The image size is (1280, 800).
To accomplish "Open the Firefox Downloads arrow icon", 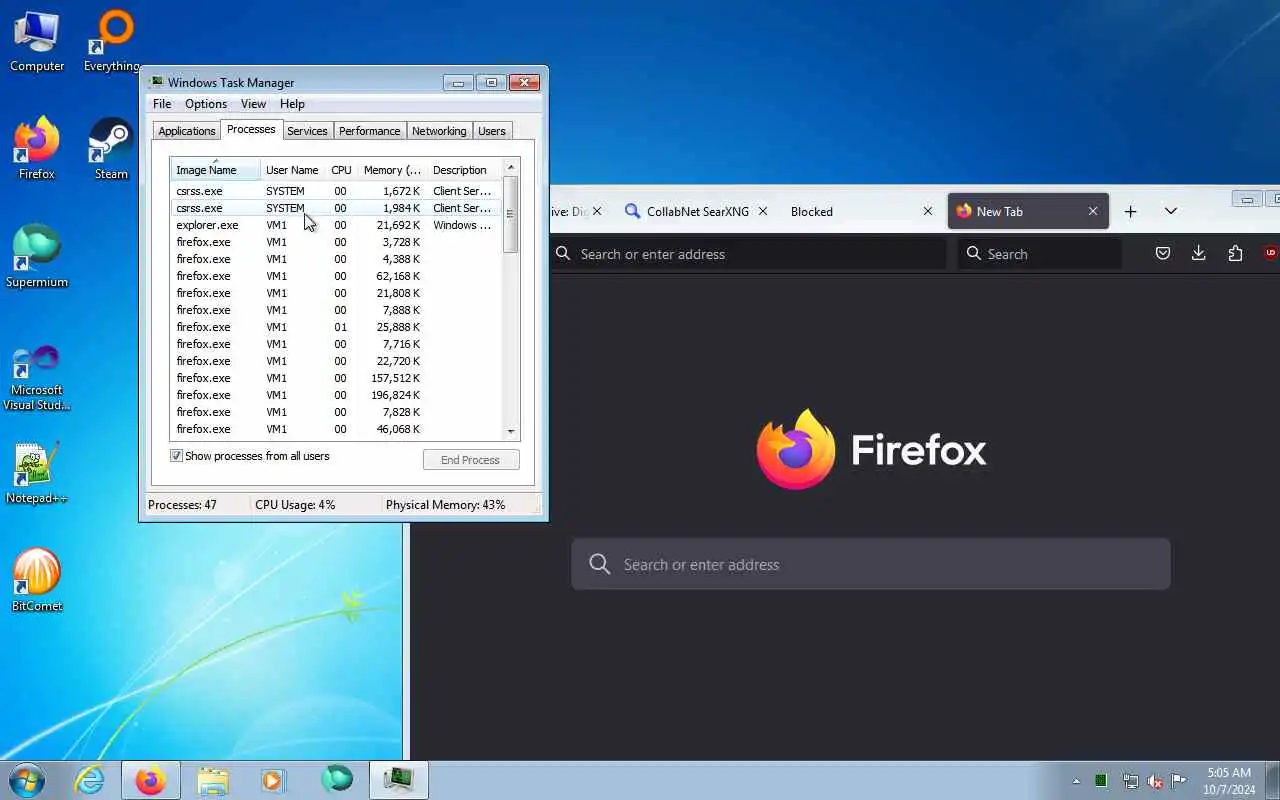I will click(1199, 254).
